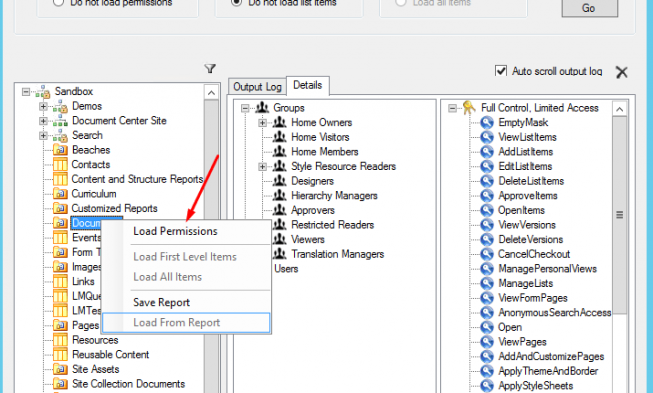Select the Hierarchy Managers group
This screenshot has width=653, height=393.
(x=334, y=196)
